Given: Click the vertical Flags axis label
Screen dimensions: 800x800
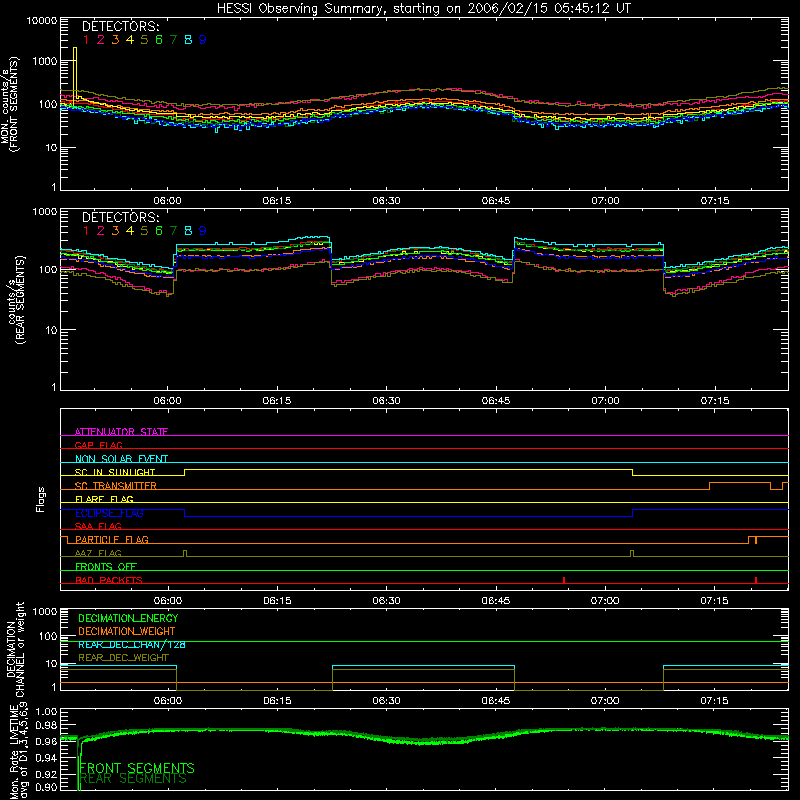Looking at the screenshot, I should click(41, 499).
